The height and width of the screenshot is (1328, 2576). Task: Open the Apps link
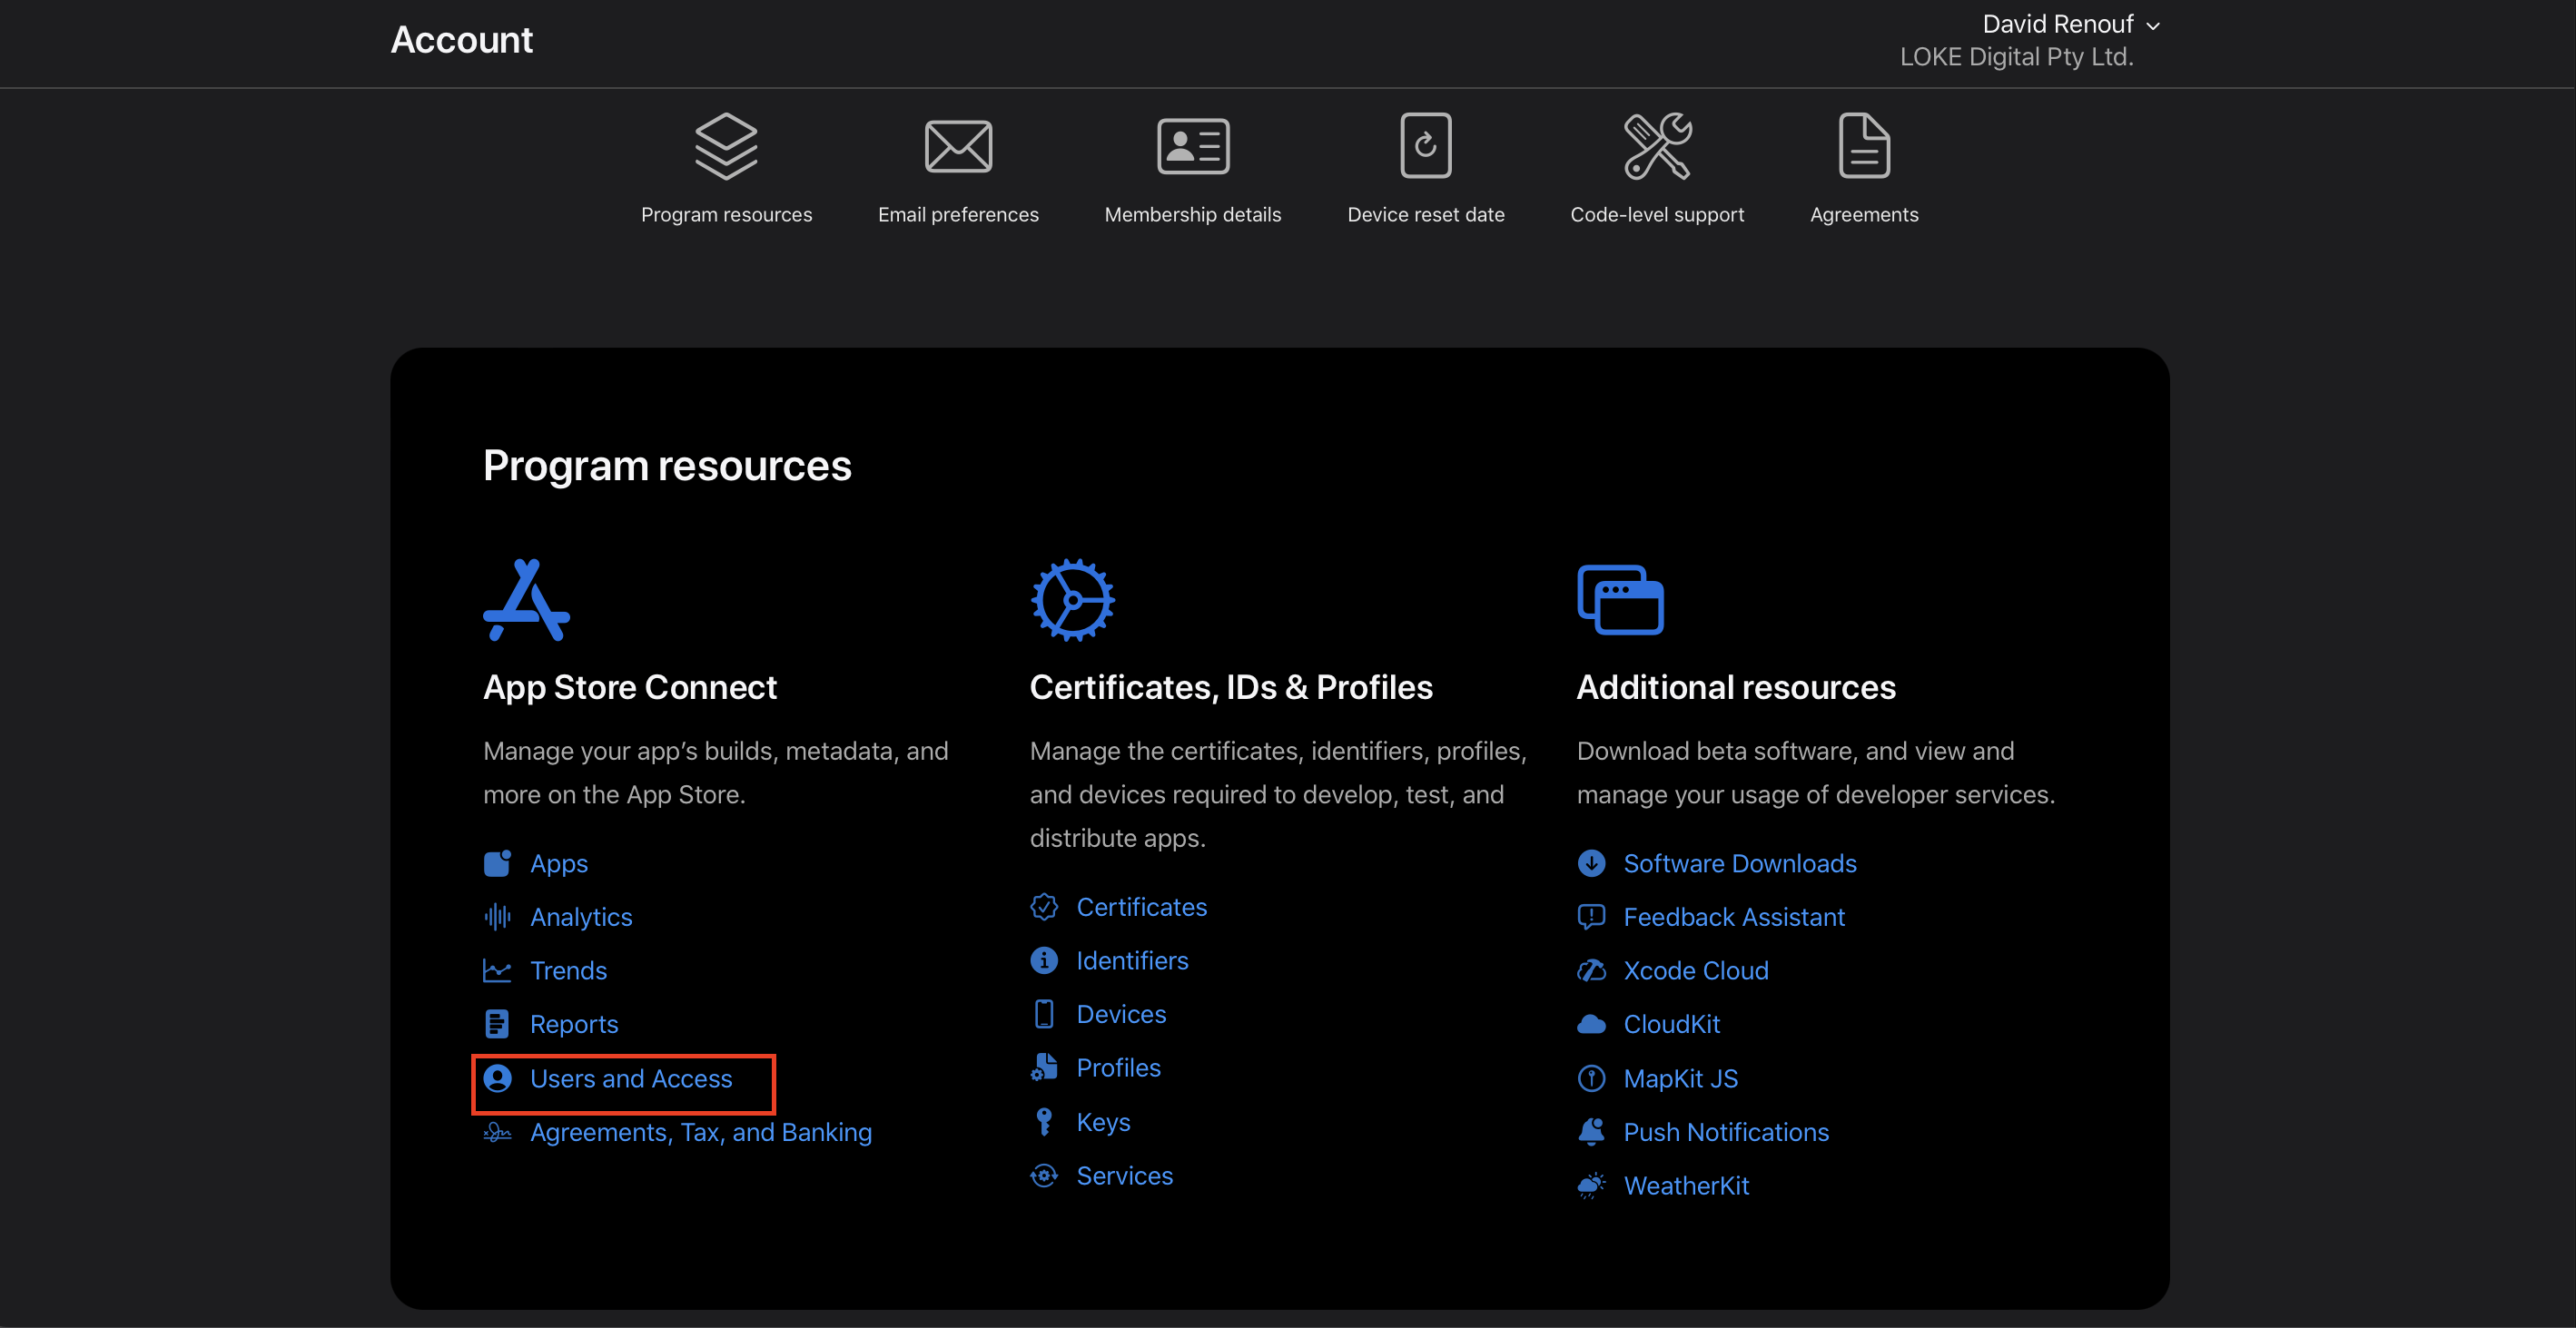559,863
